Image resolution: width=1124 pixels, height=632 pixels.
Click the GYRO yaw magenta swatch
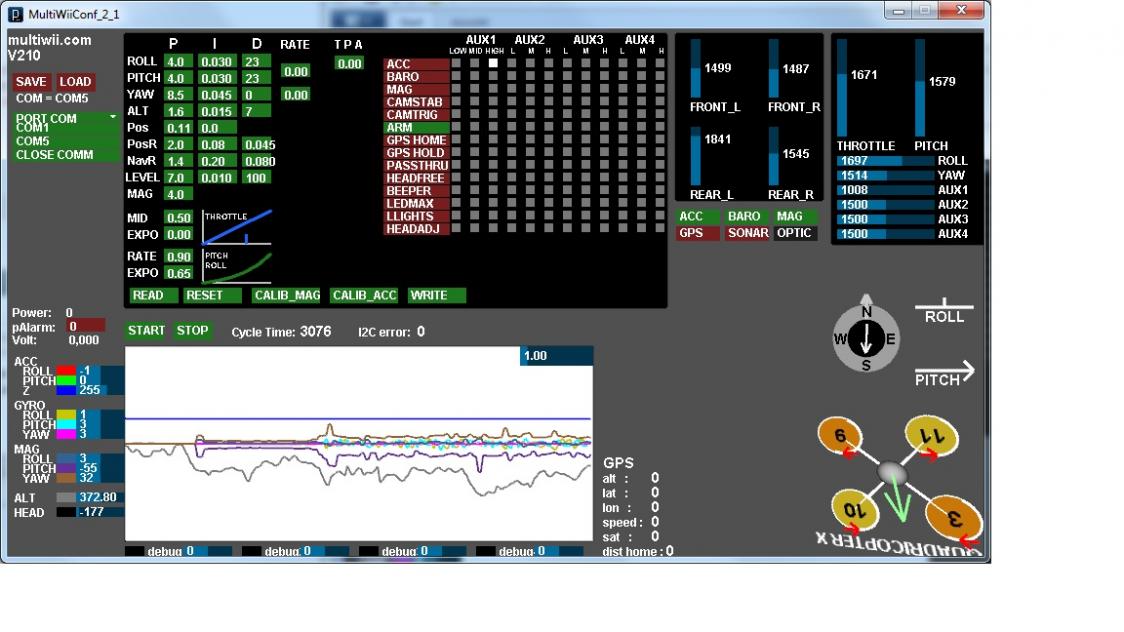pyautogui.click(x=67, y=434)
